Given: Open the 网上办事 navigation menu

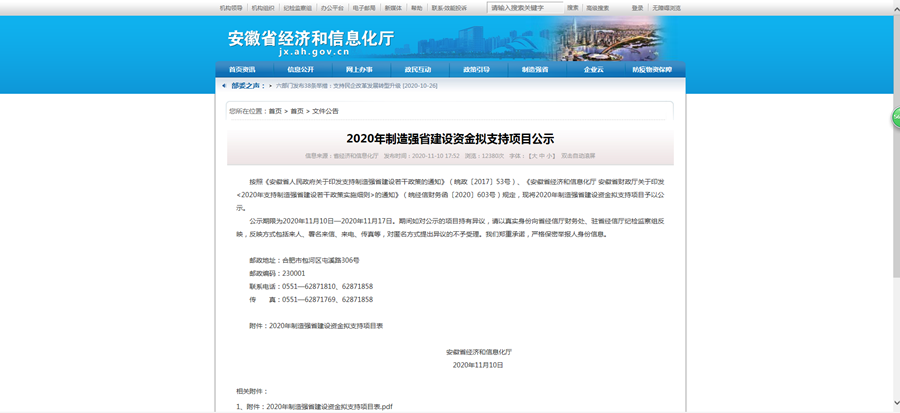Looking at the screenshot, I should pyautogui.click(x=359, y=69).
